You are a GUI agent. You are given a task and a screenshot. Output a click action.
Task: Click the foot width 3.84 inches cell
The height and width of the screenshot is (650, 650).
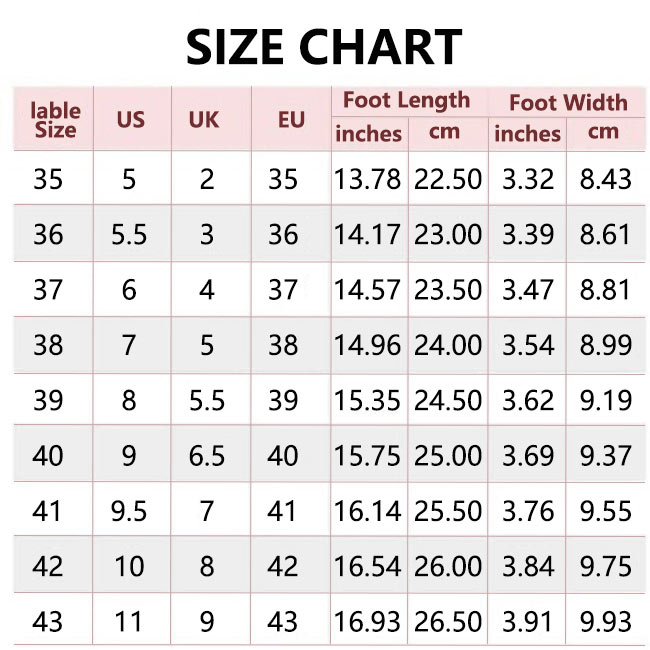[528, 566]
